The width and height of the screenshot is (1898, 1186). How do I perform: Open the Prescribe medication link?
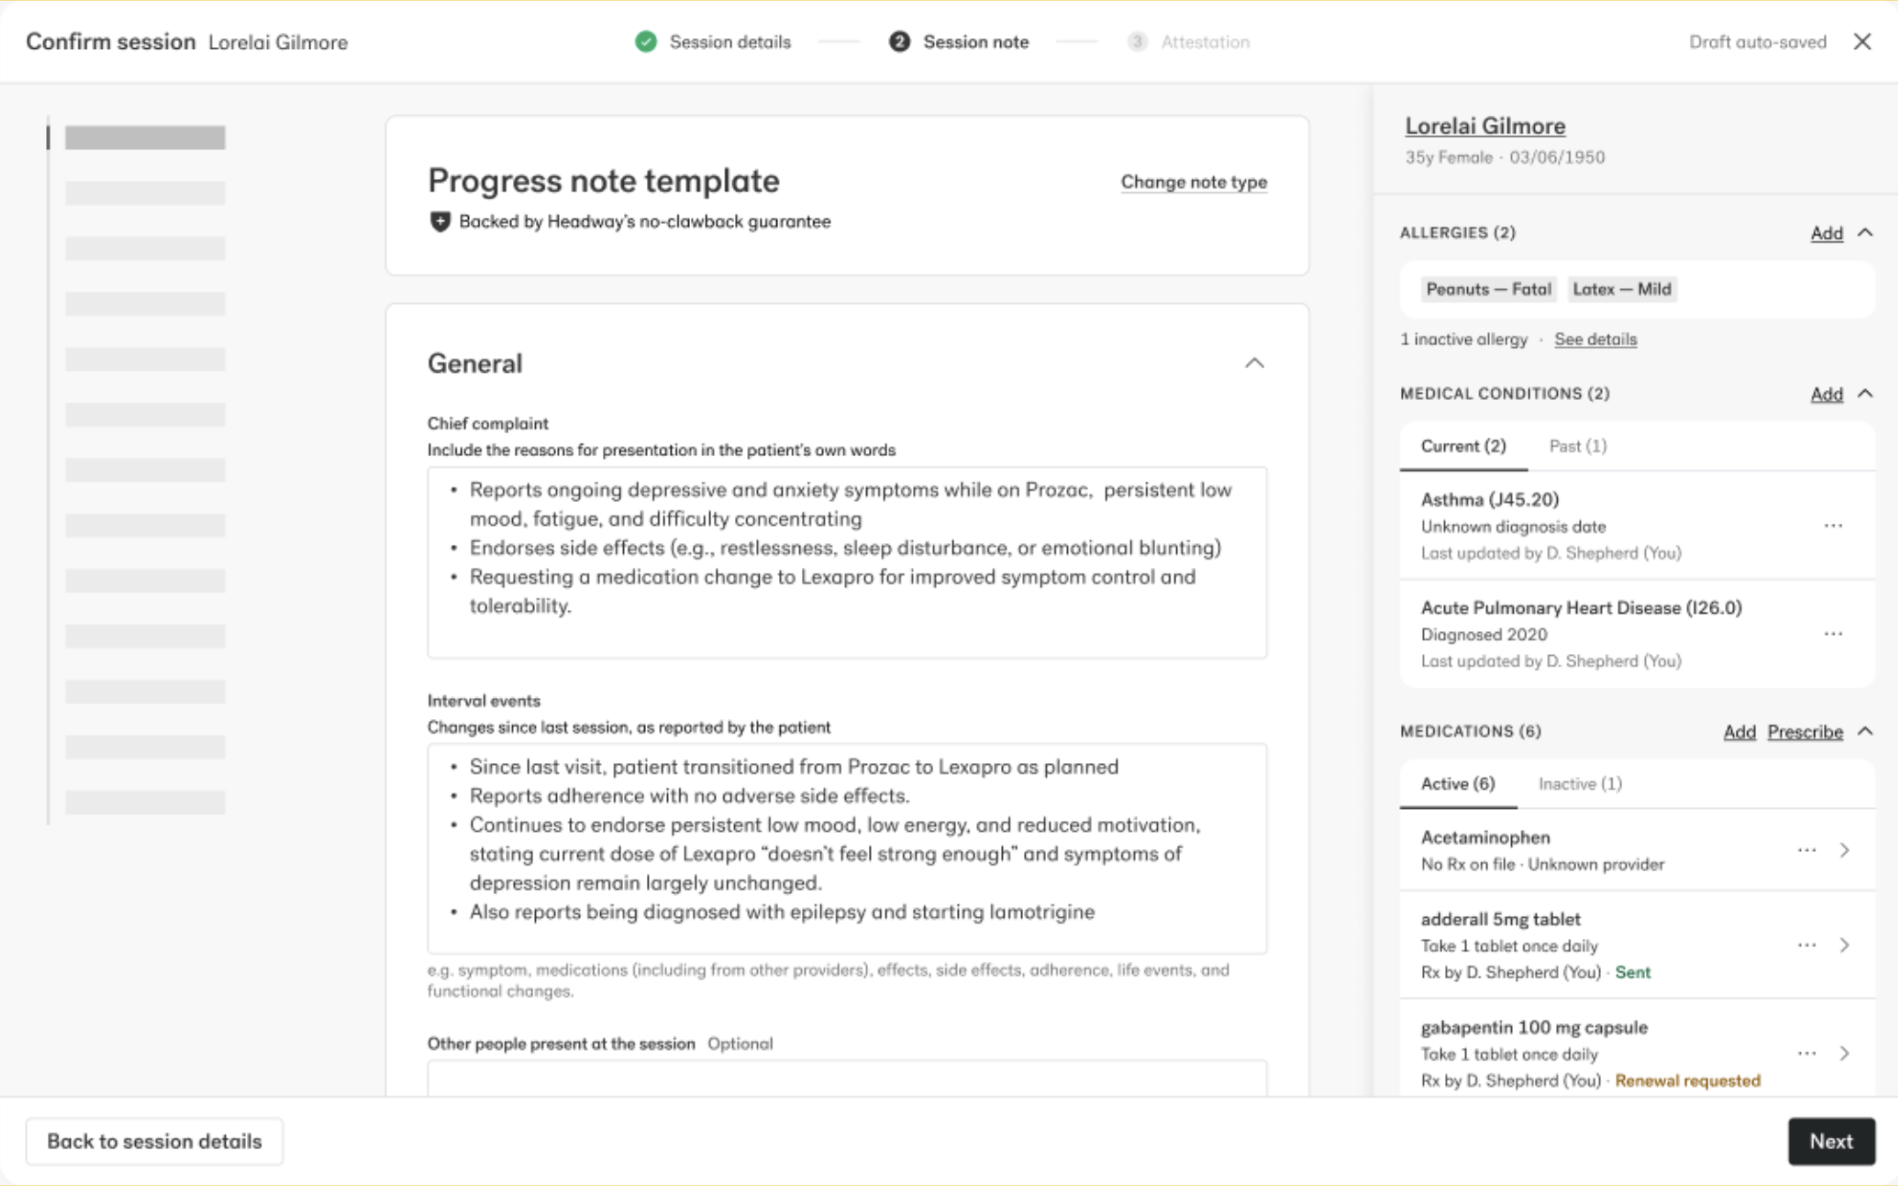coord(1804,732)
